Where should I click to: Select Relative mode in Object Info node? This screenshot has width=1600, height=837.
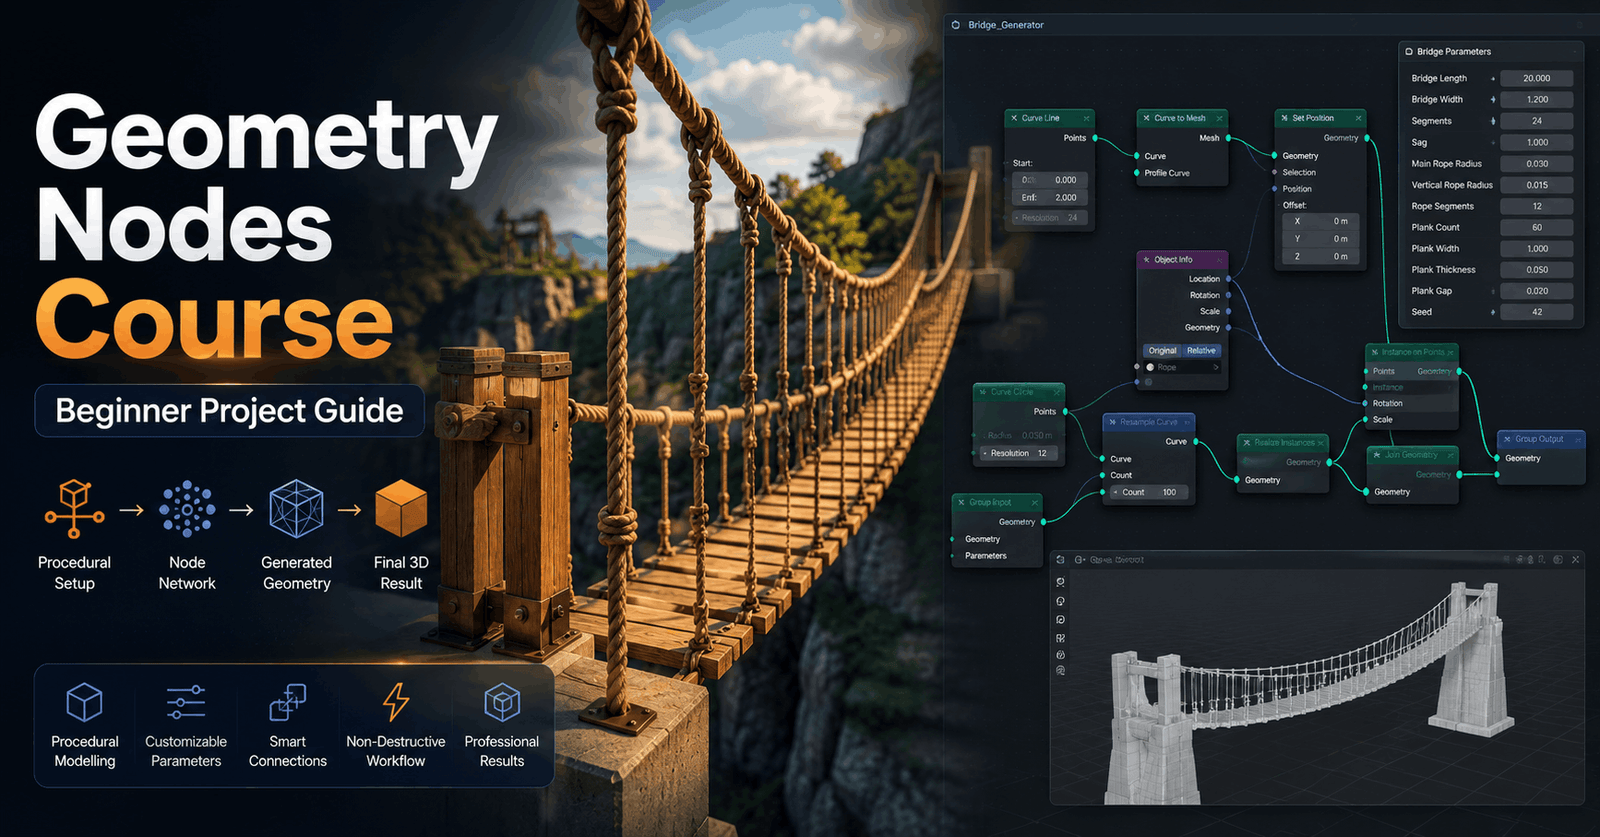click(1201, 351)
